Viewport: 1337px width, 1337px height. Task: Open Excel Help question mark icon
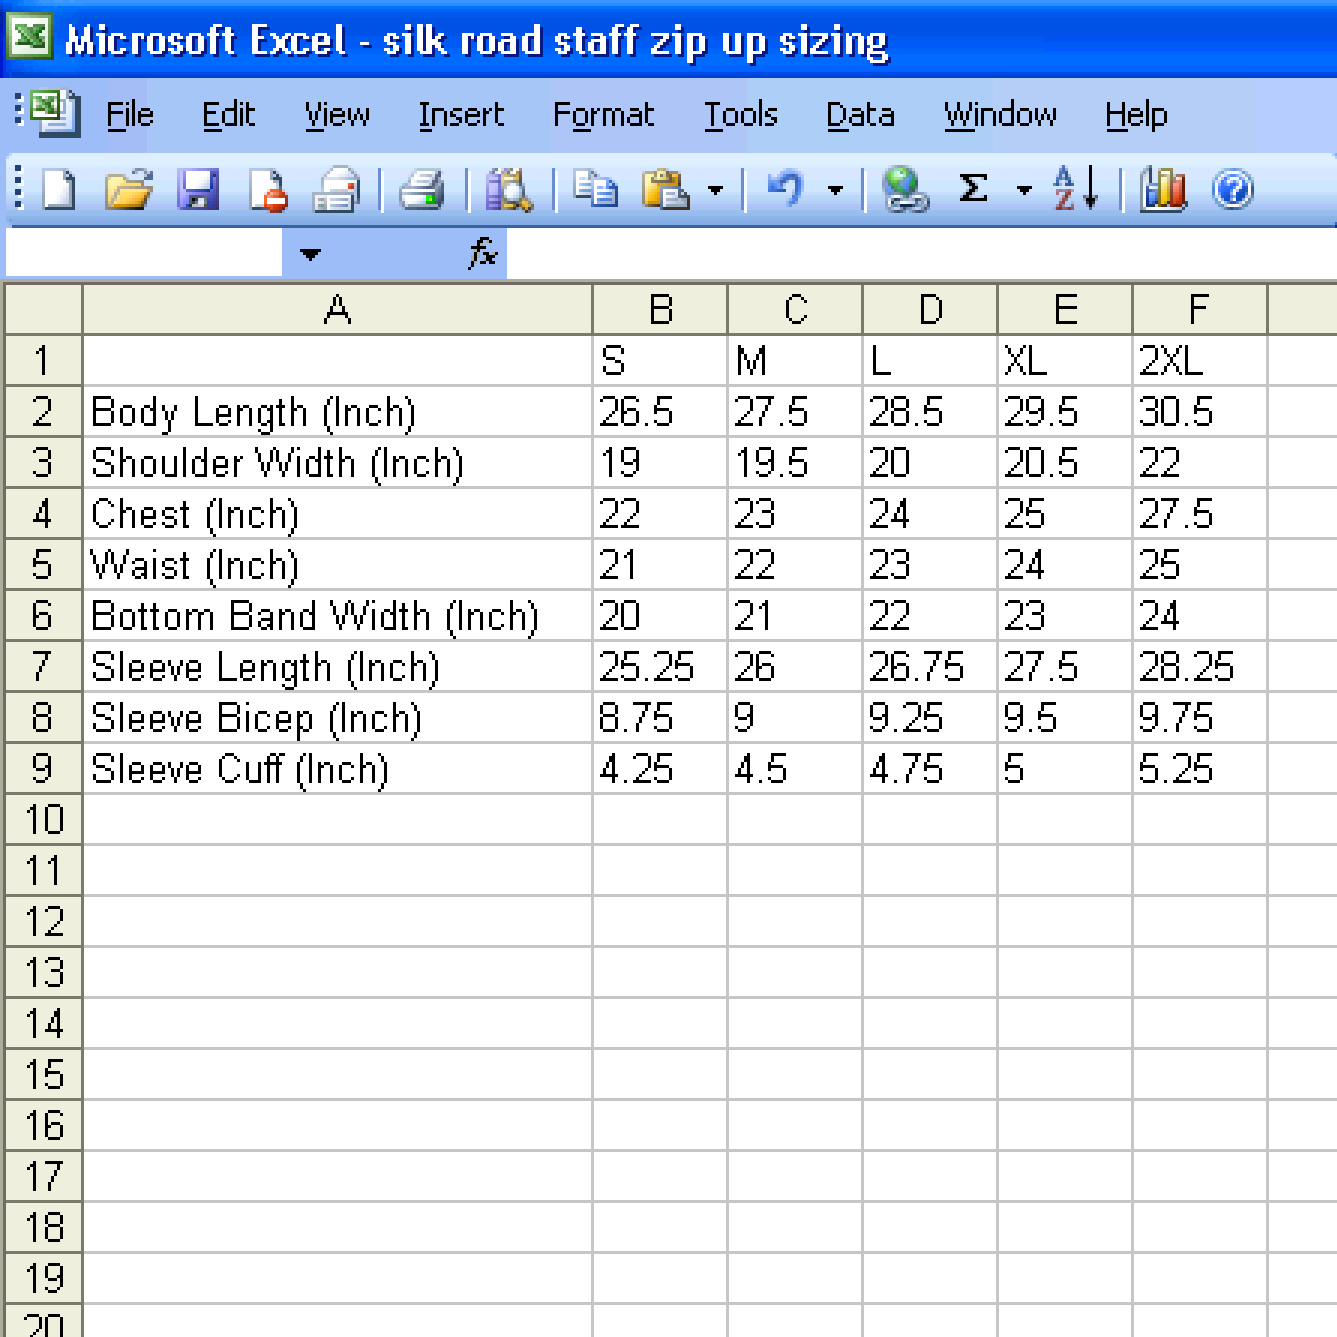tap(1232, 189)
